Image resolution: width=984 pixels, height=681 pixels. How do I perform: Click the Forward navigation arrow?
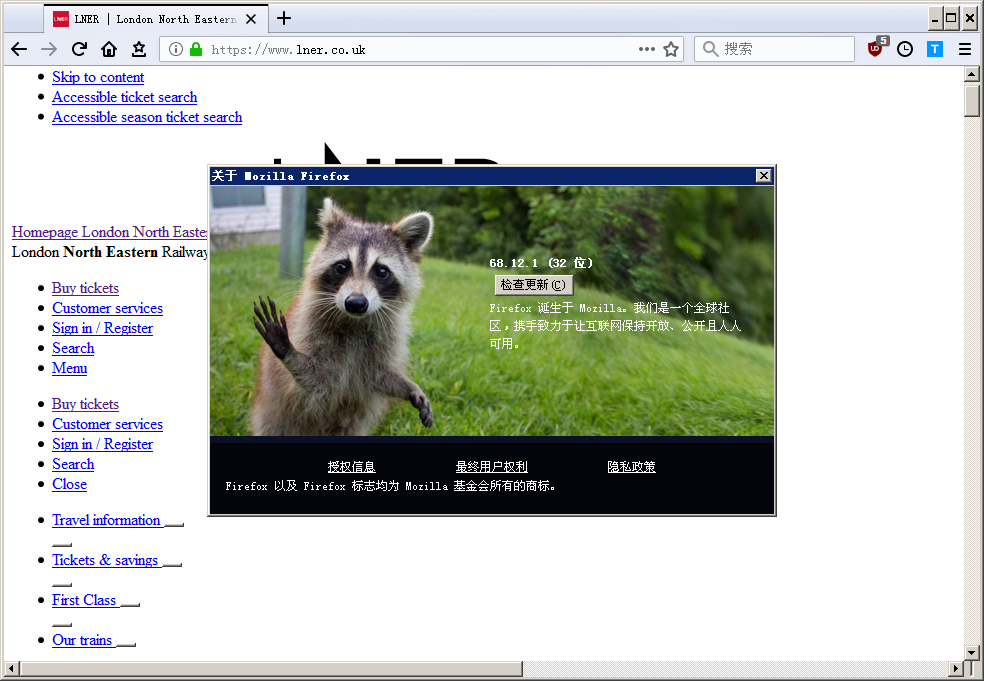(49, 49)
